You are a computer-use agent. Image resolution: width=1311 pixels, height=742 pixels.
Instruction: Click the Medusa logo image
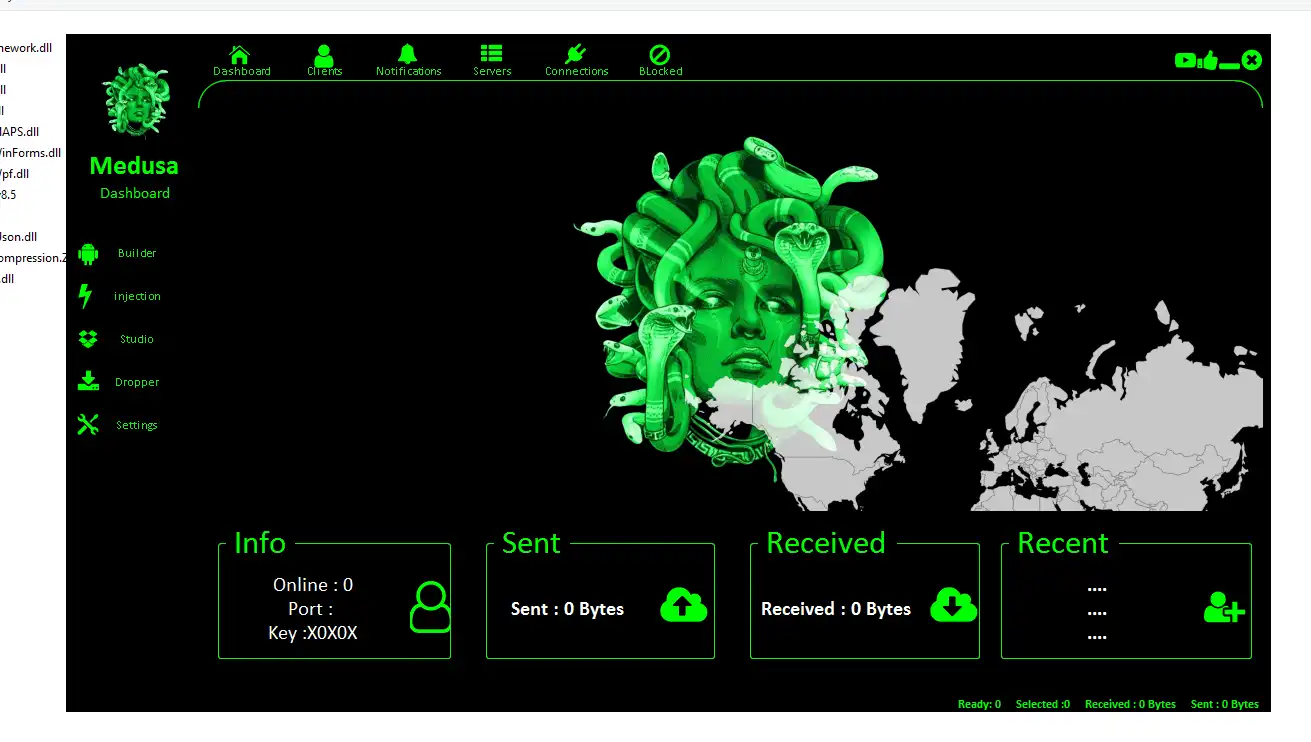coord(134,100)
